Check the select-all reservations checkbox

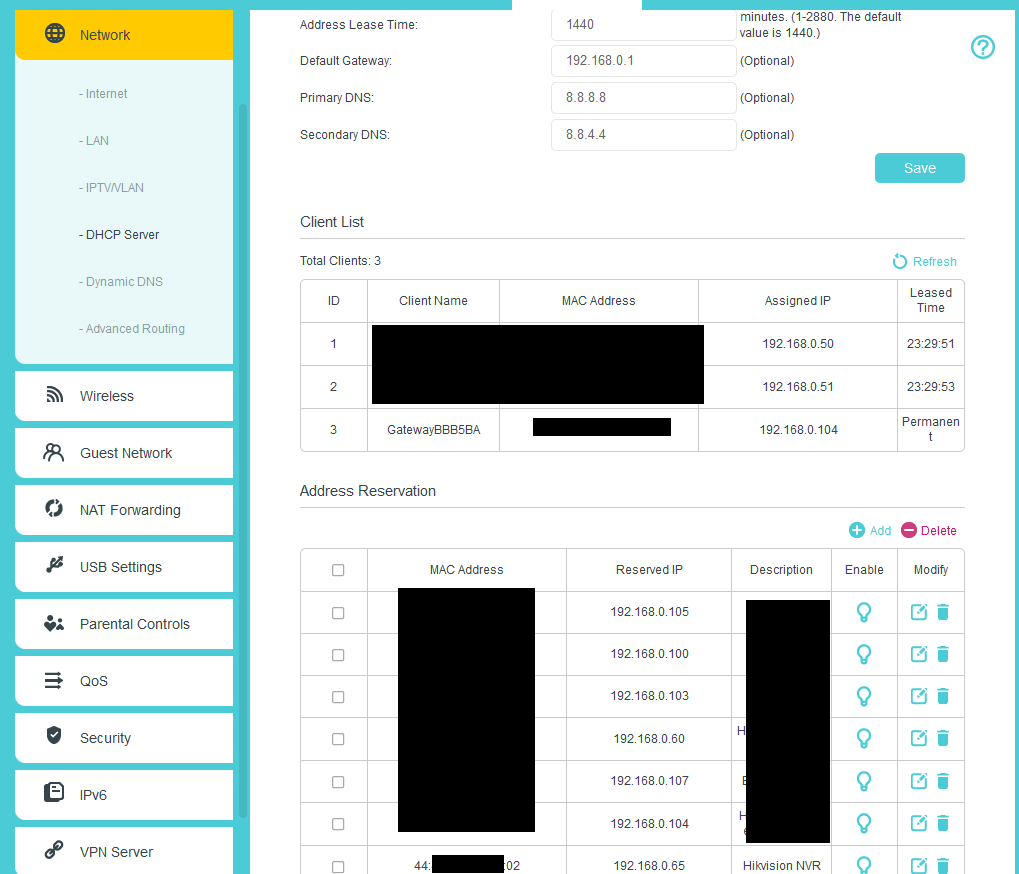338,570
